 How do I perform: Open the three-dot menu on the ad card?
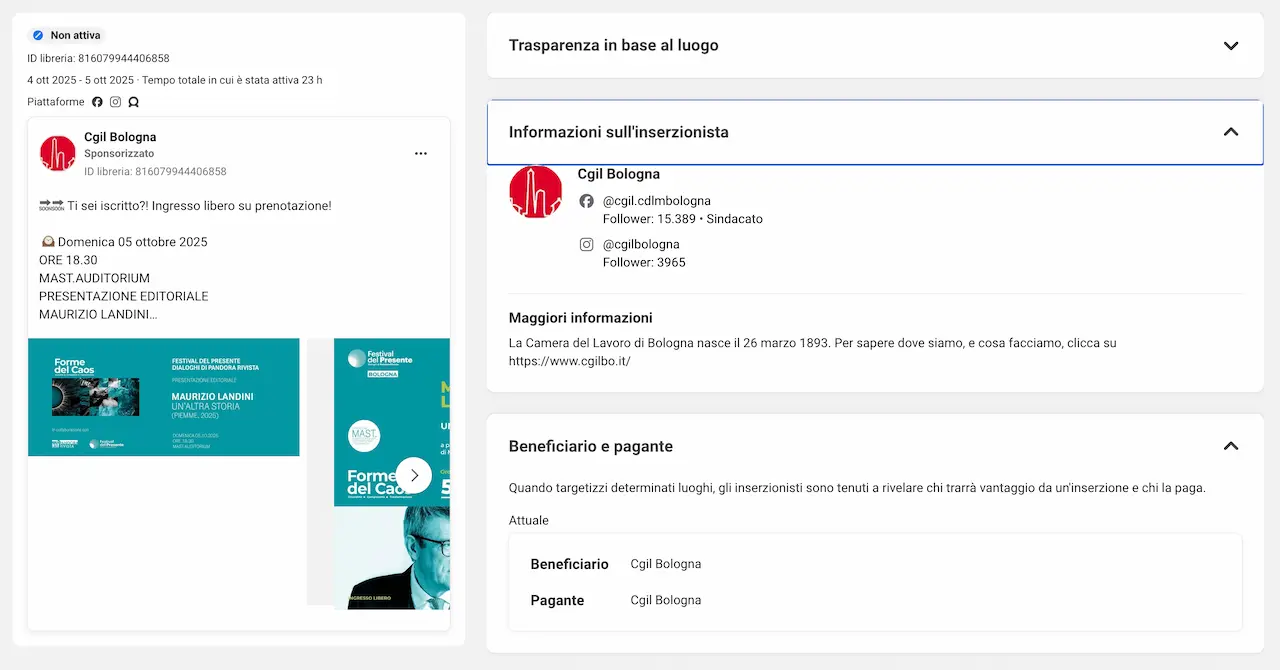421,153
